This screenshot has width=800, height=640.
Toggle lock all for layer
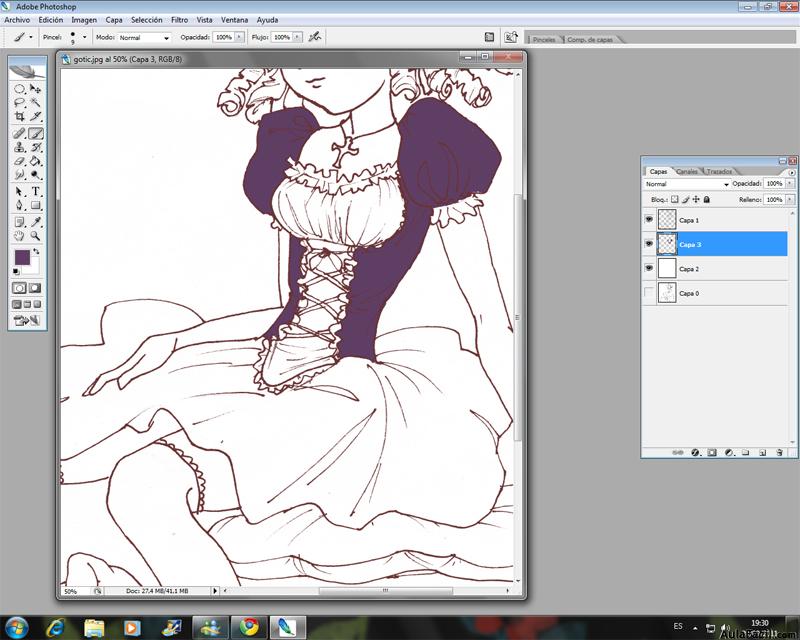click(707, 200)
